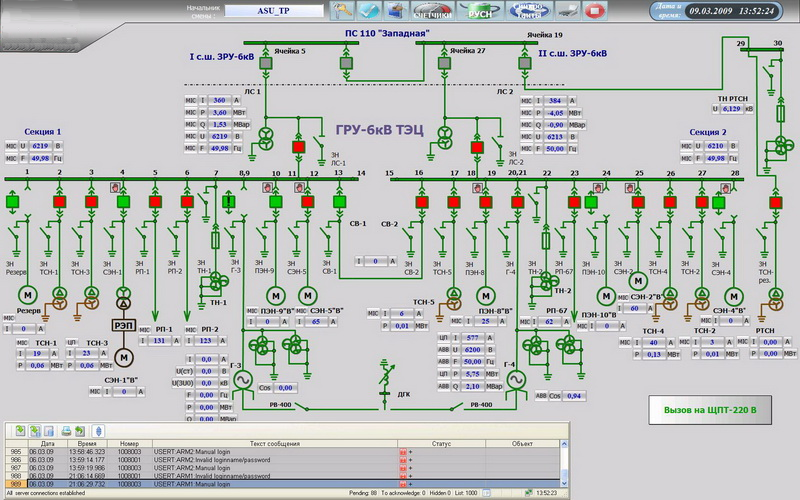Click hand icon beside cell 10
The width and height of the screenshot is (800, 500).
pyautogui.click(x=267, y=187)
